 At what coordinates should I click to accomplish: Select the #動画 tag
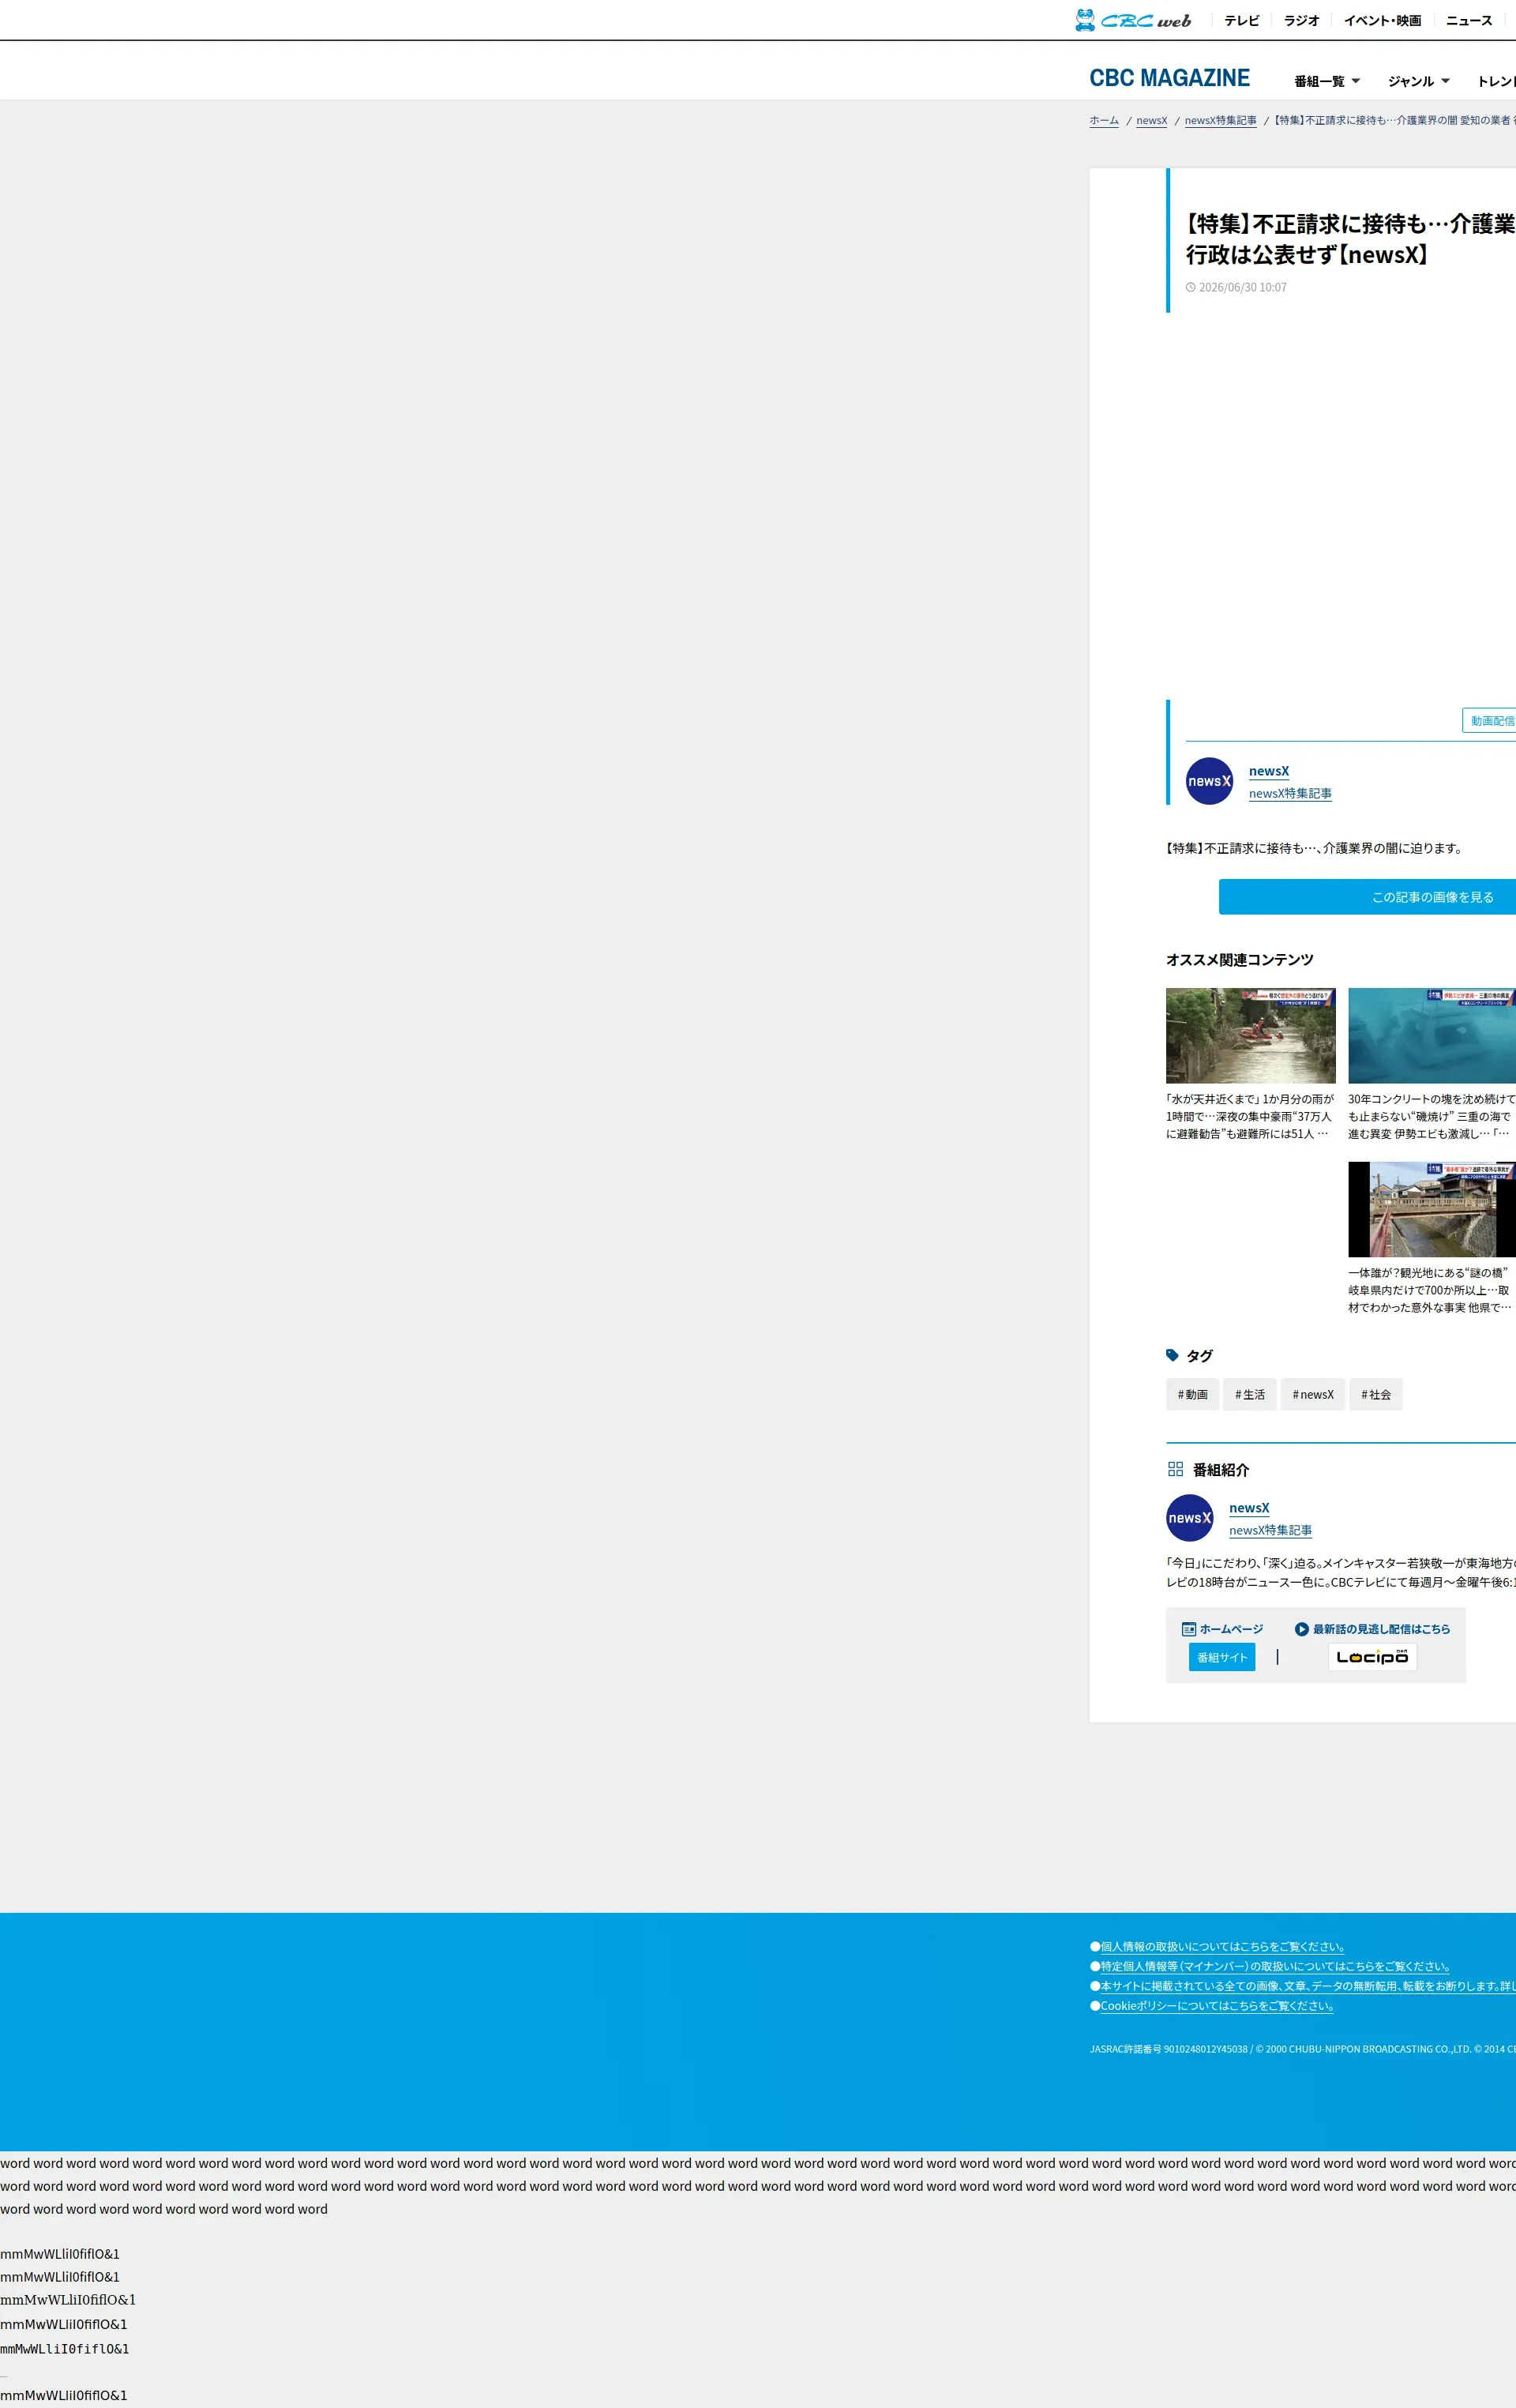point(1192,1394)
